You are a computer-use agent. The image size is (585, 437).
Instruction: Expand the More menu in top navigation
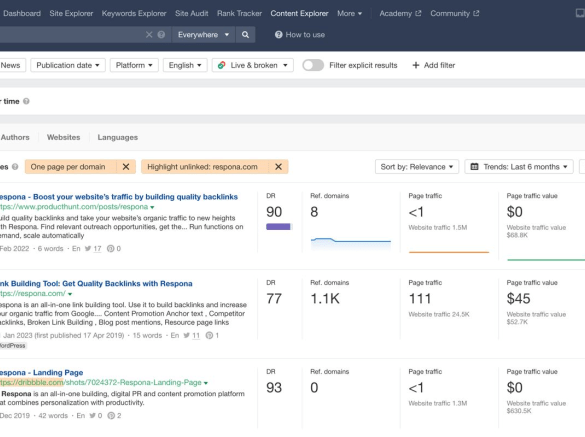(x=350, y=13)
